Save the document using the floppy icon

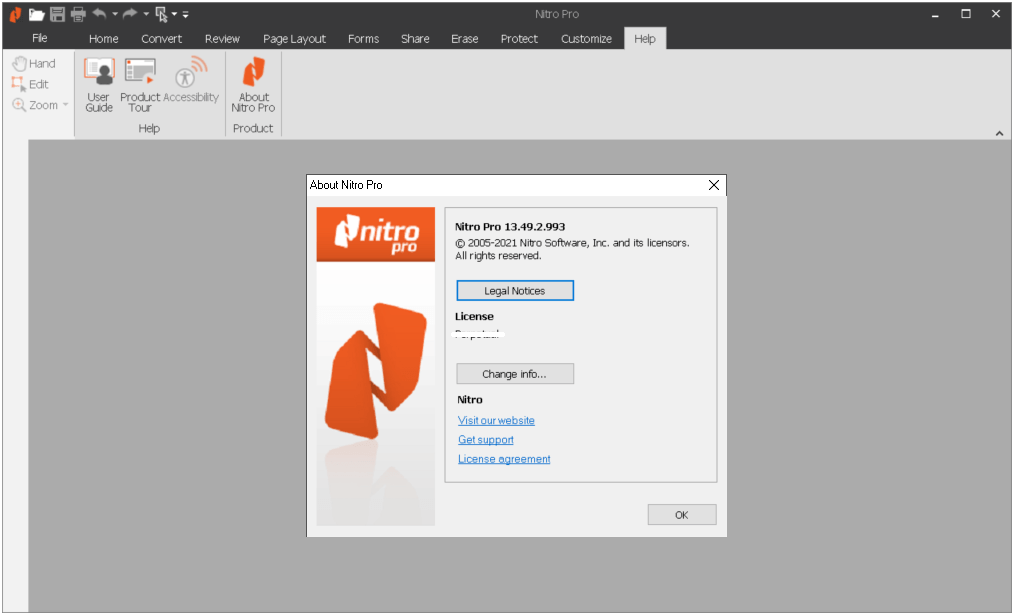pyautogui.click(x=57, y=14)
